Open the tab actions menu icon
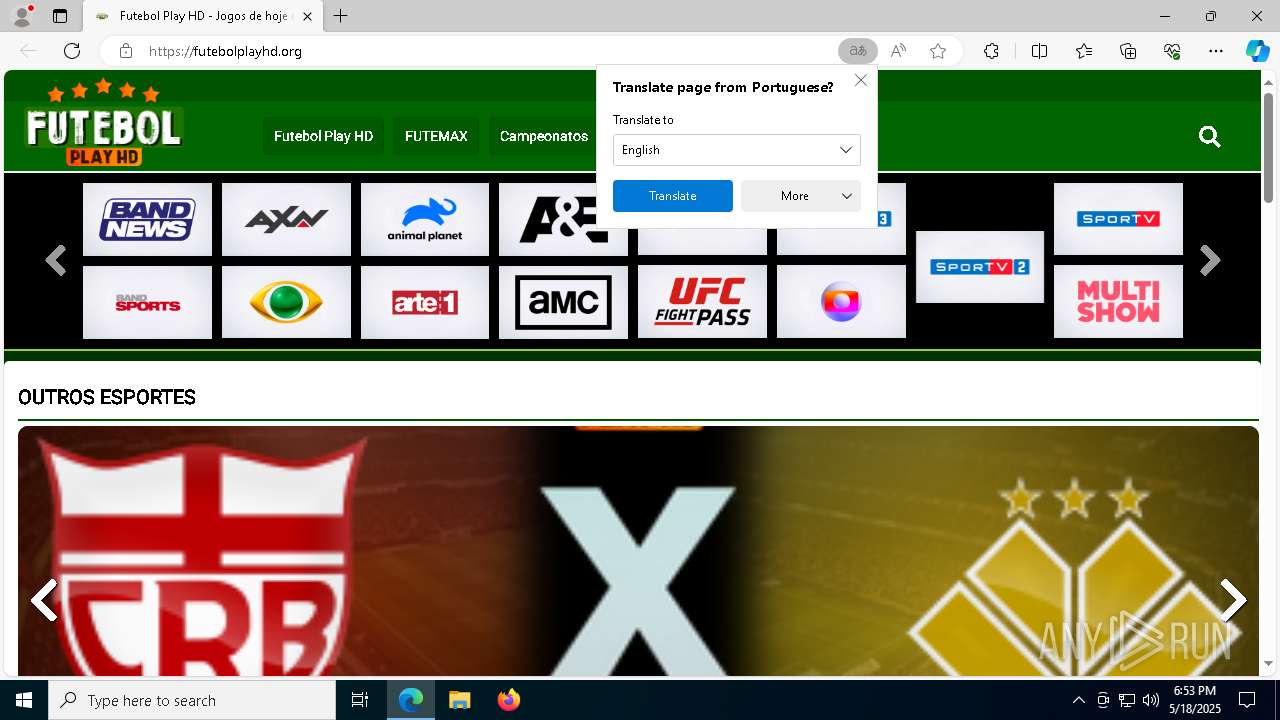 point(60,16)
